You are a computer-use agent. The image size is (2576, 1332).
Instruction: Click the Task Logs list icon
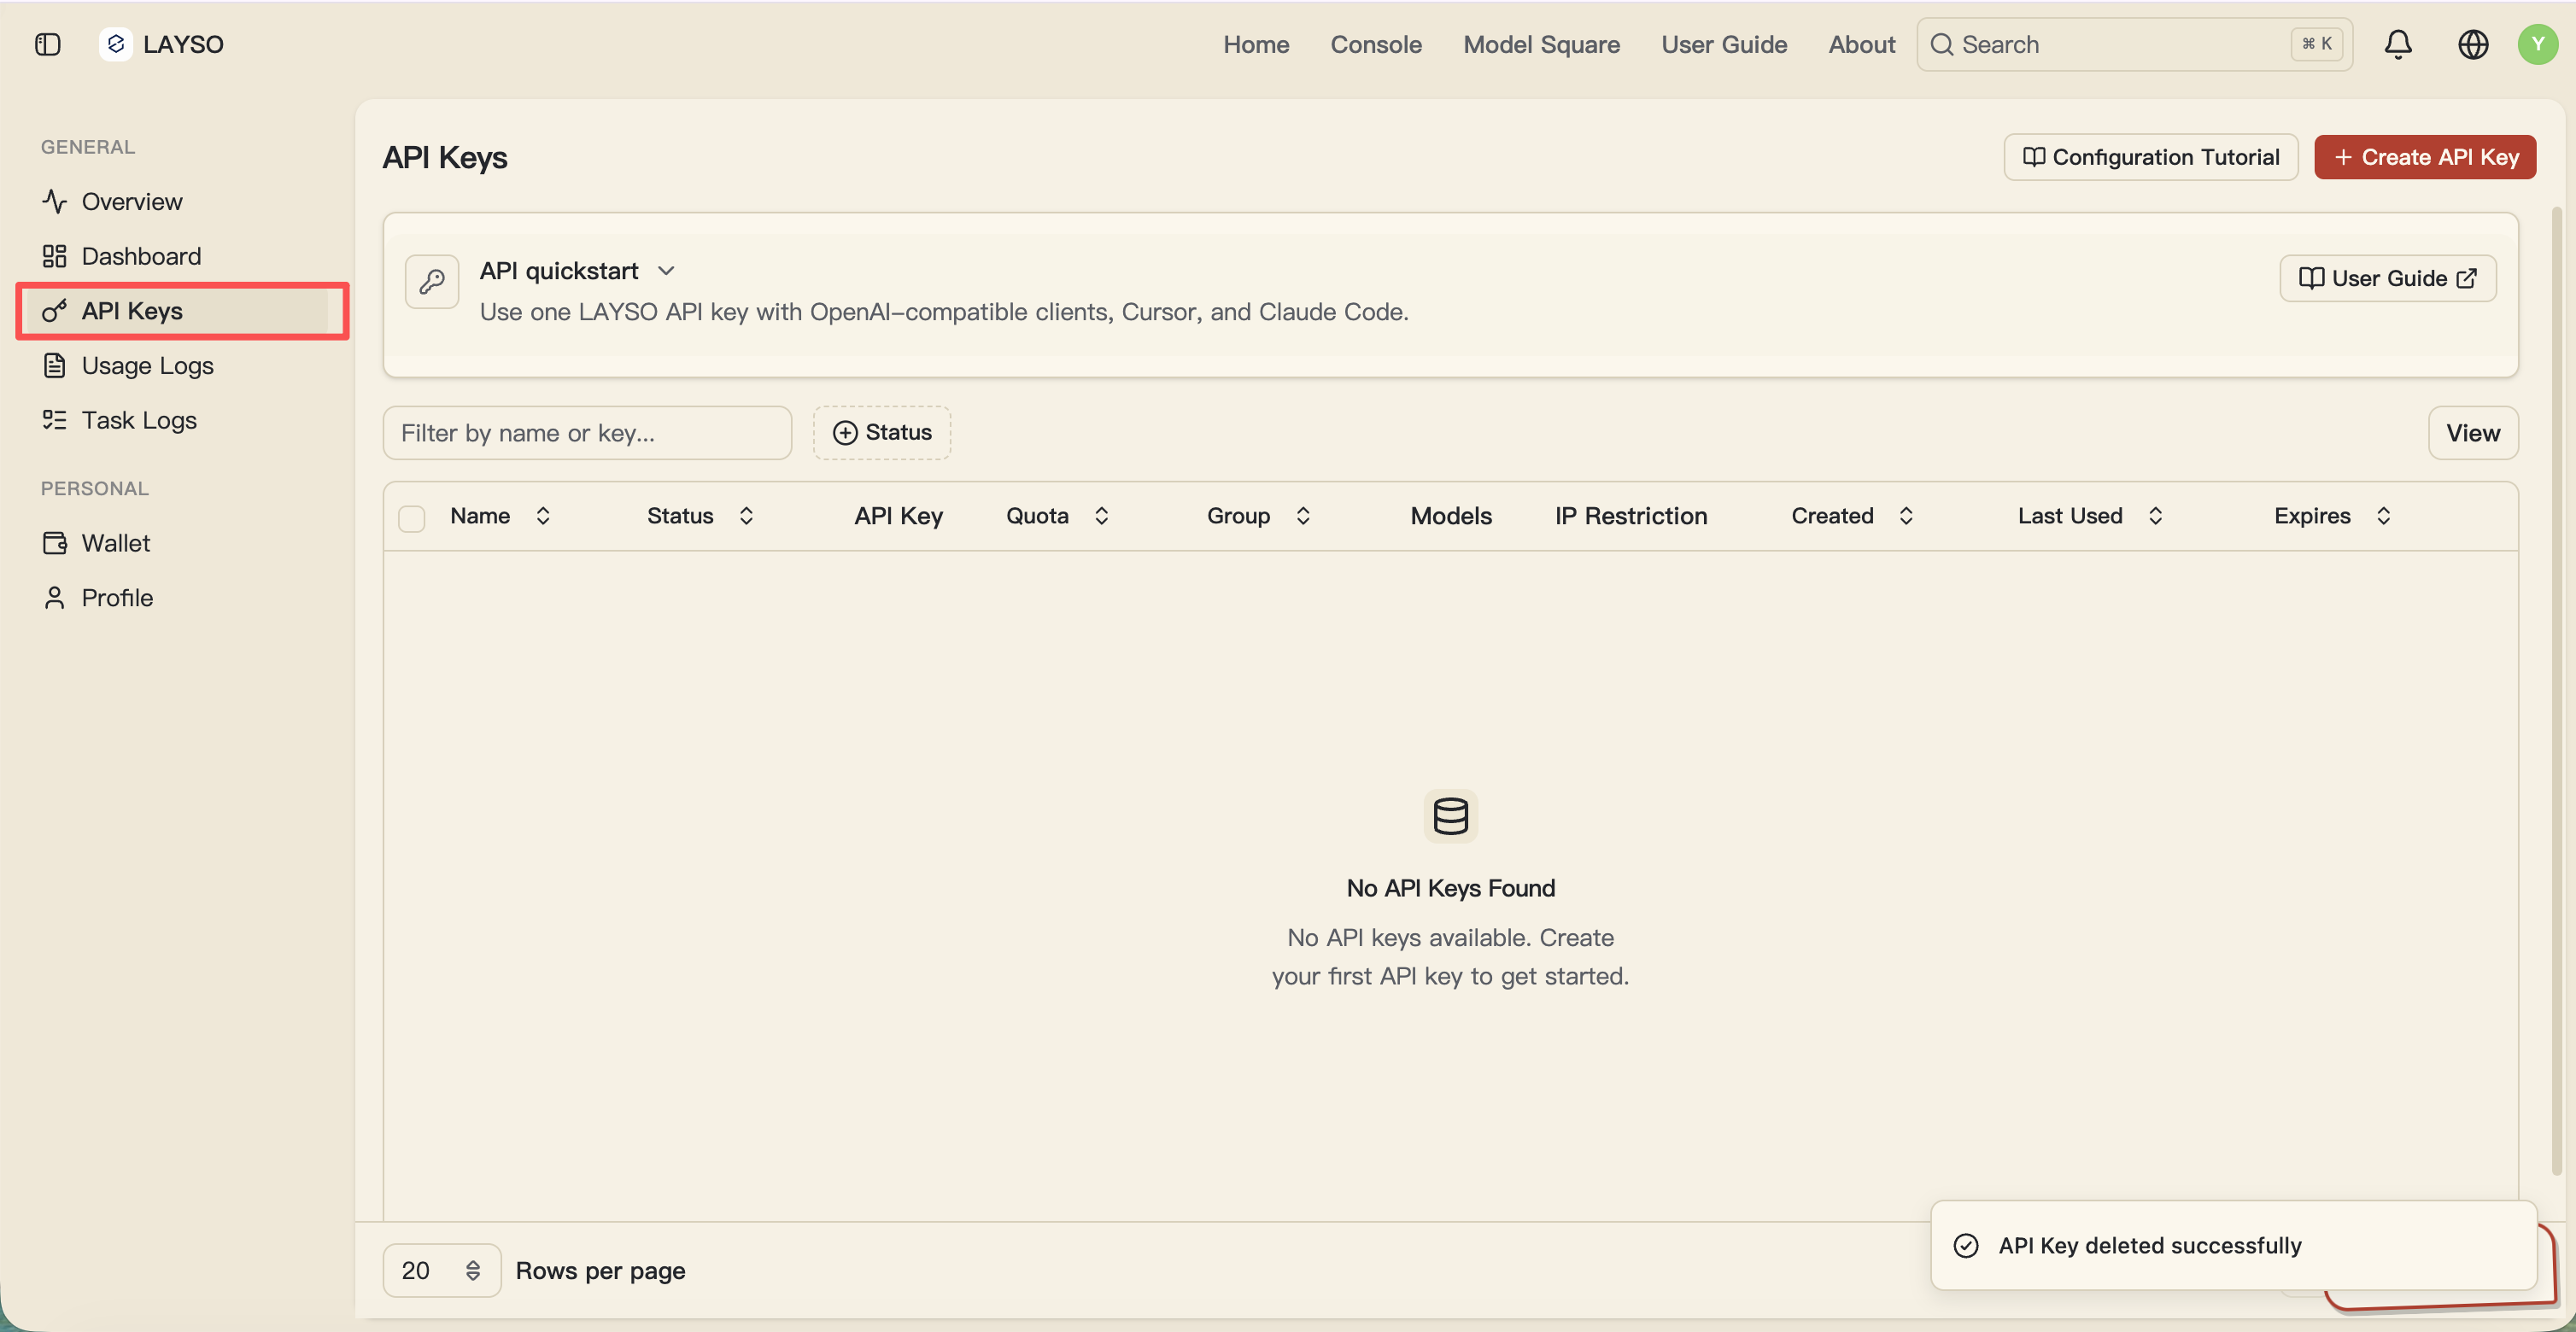(x=54, y=420)
